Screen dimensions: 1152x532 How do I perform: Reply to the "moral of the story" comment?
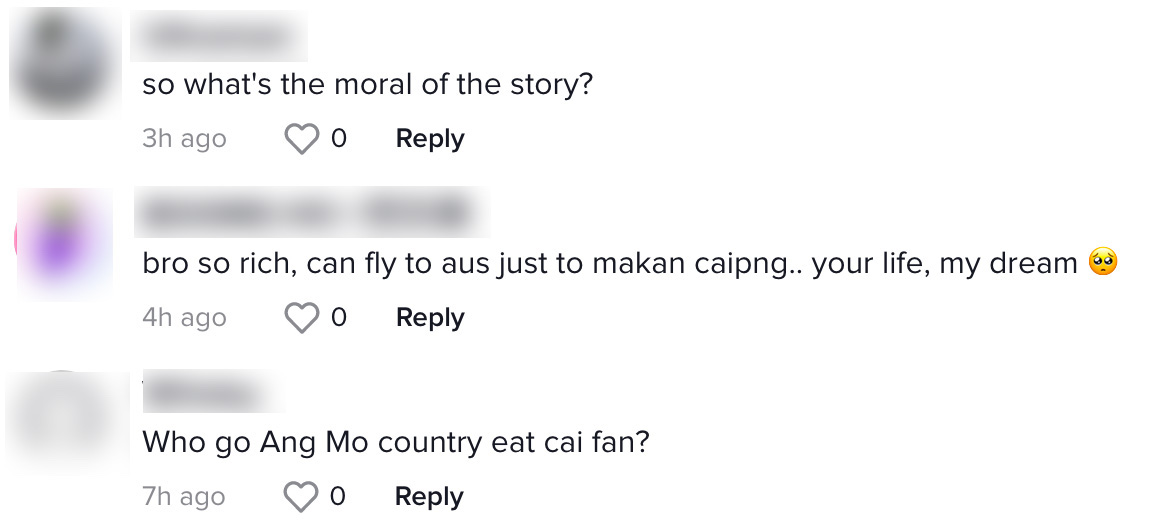pyautogui.click(x=430, y=139)
